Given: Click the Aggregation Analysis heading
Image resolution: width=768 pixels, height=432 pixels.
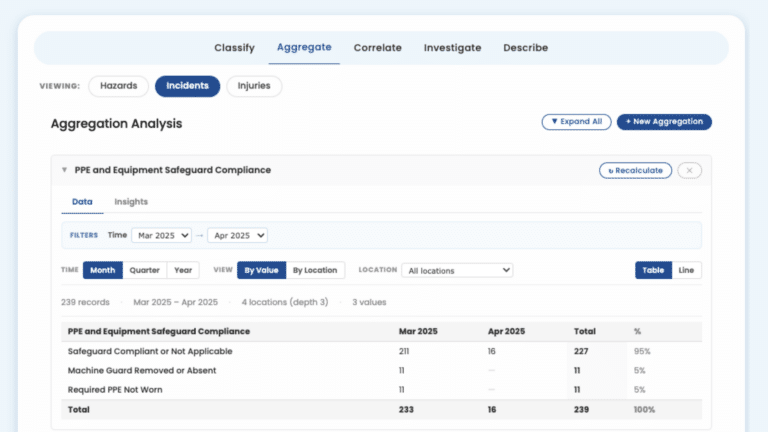Looking at the screenshot, I should point(117,123).
